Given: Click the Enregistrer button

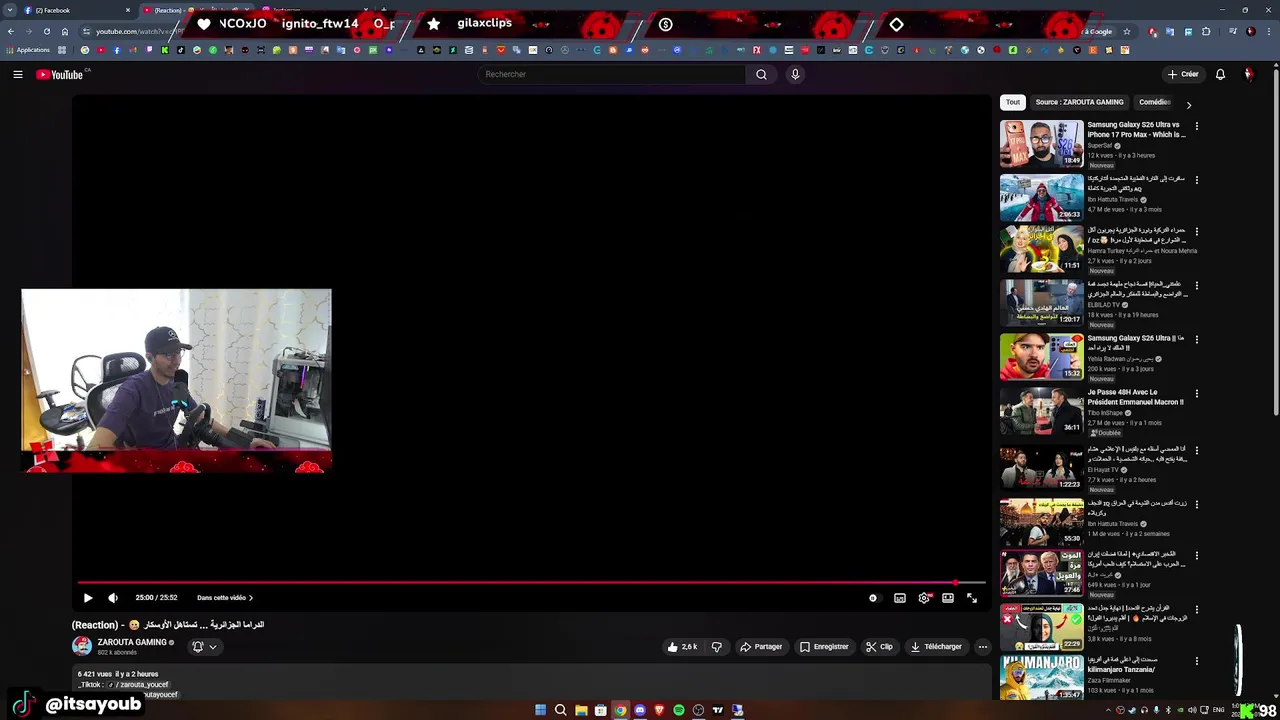Looking at the screenshot, I should click(824, 647).
